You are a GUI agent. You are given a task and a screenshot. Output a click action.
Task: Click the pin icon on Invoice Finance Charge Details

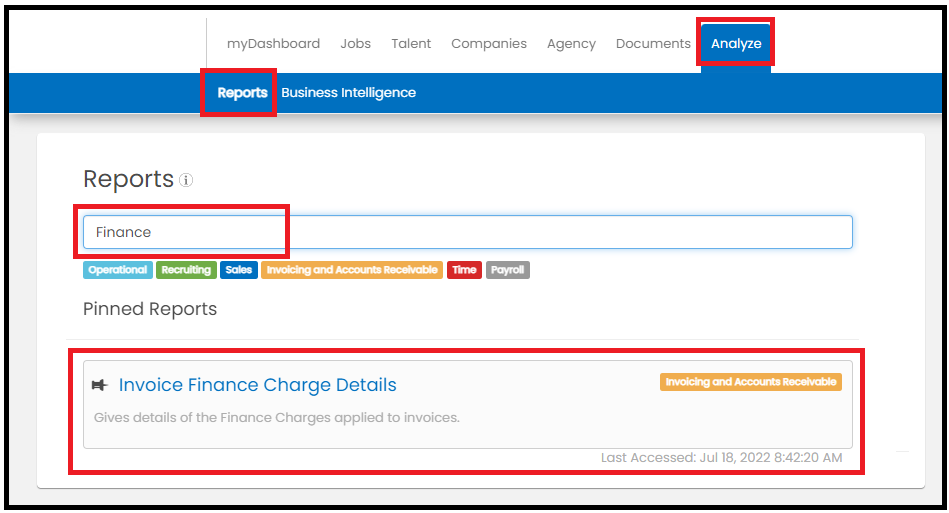[x=100, y=385]
